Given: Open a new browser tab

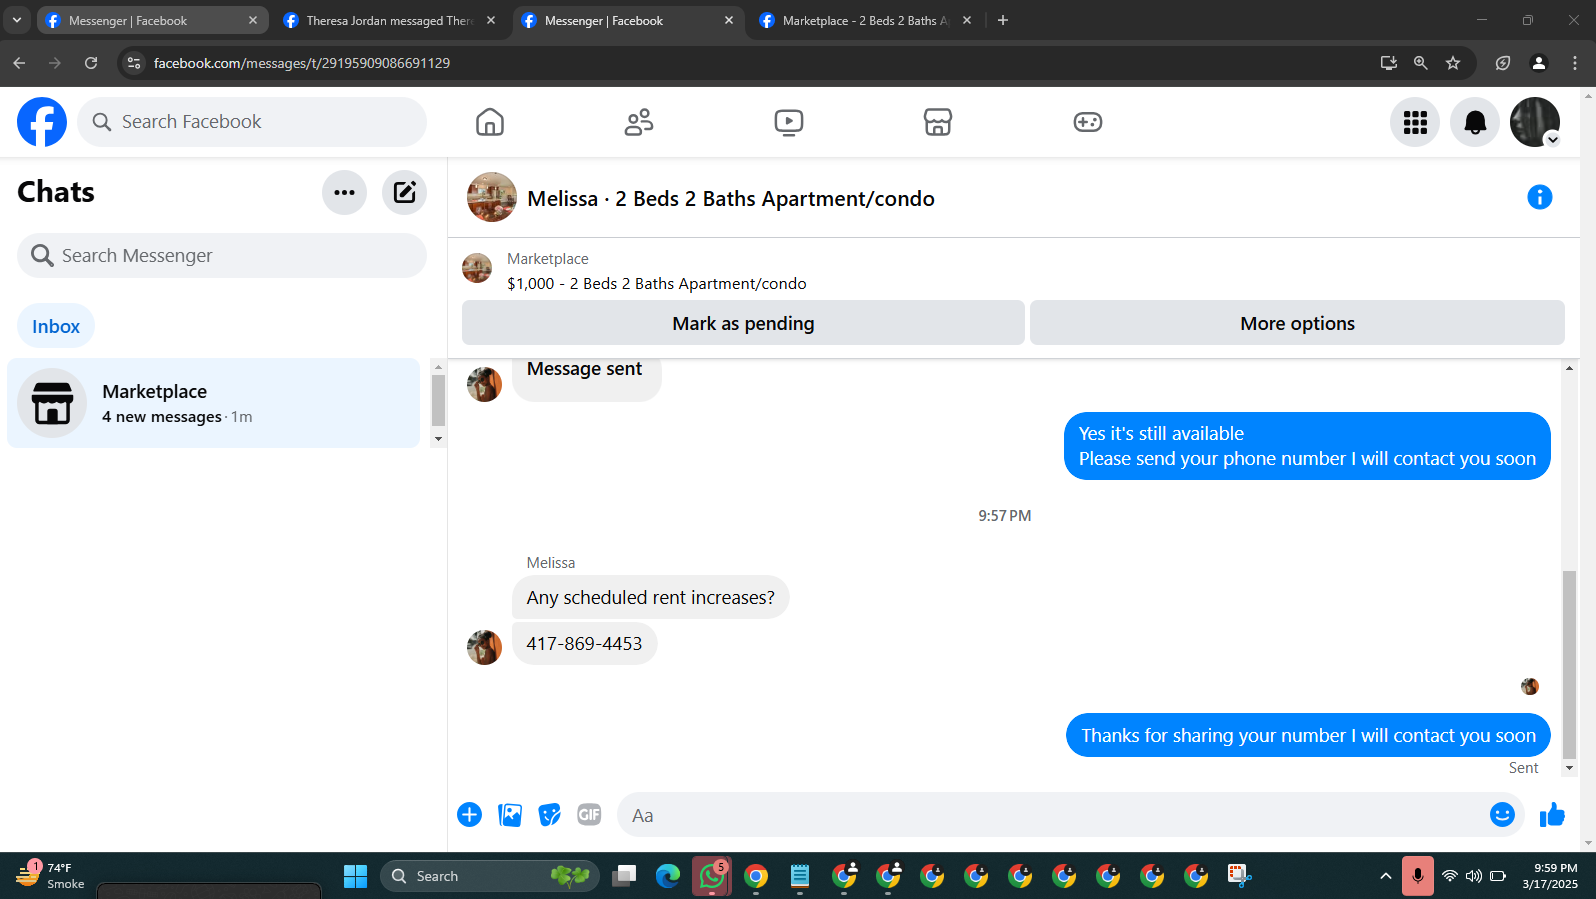Looking at the screenshot, I should [x=1003, y=20].
